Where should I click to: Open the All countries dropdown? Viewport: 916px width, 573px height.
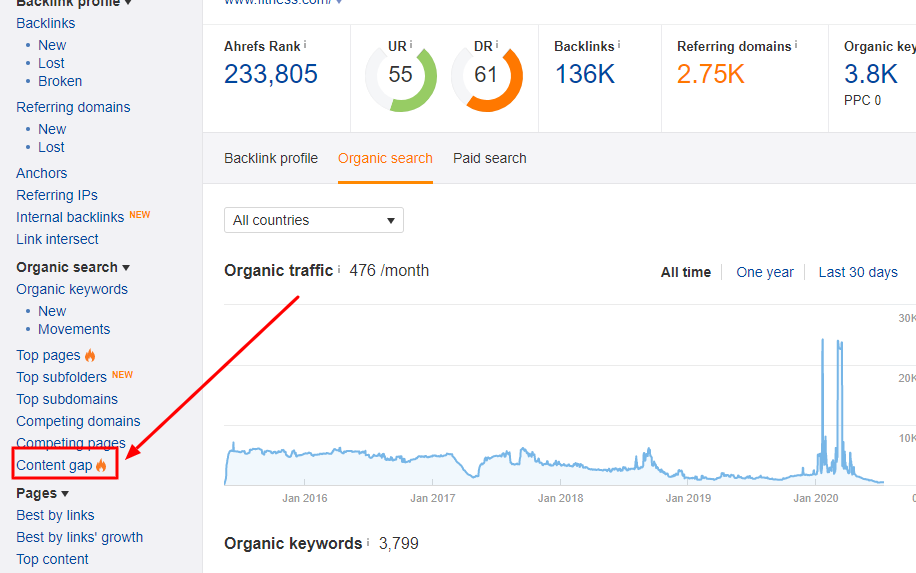(314, 220)
